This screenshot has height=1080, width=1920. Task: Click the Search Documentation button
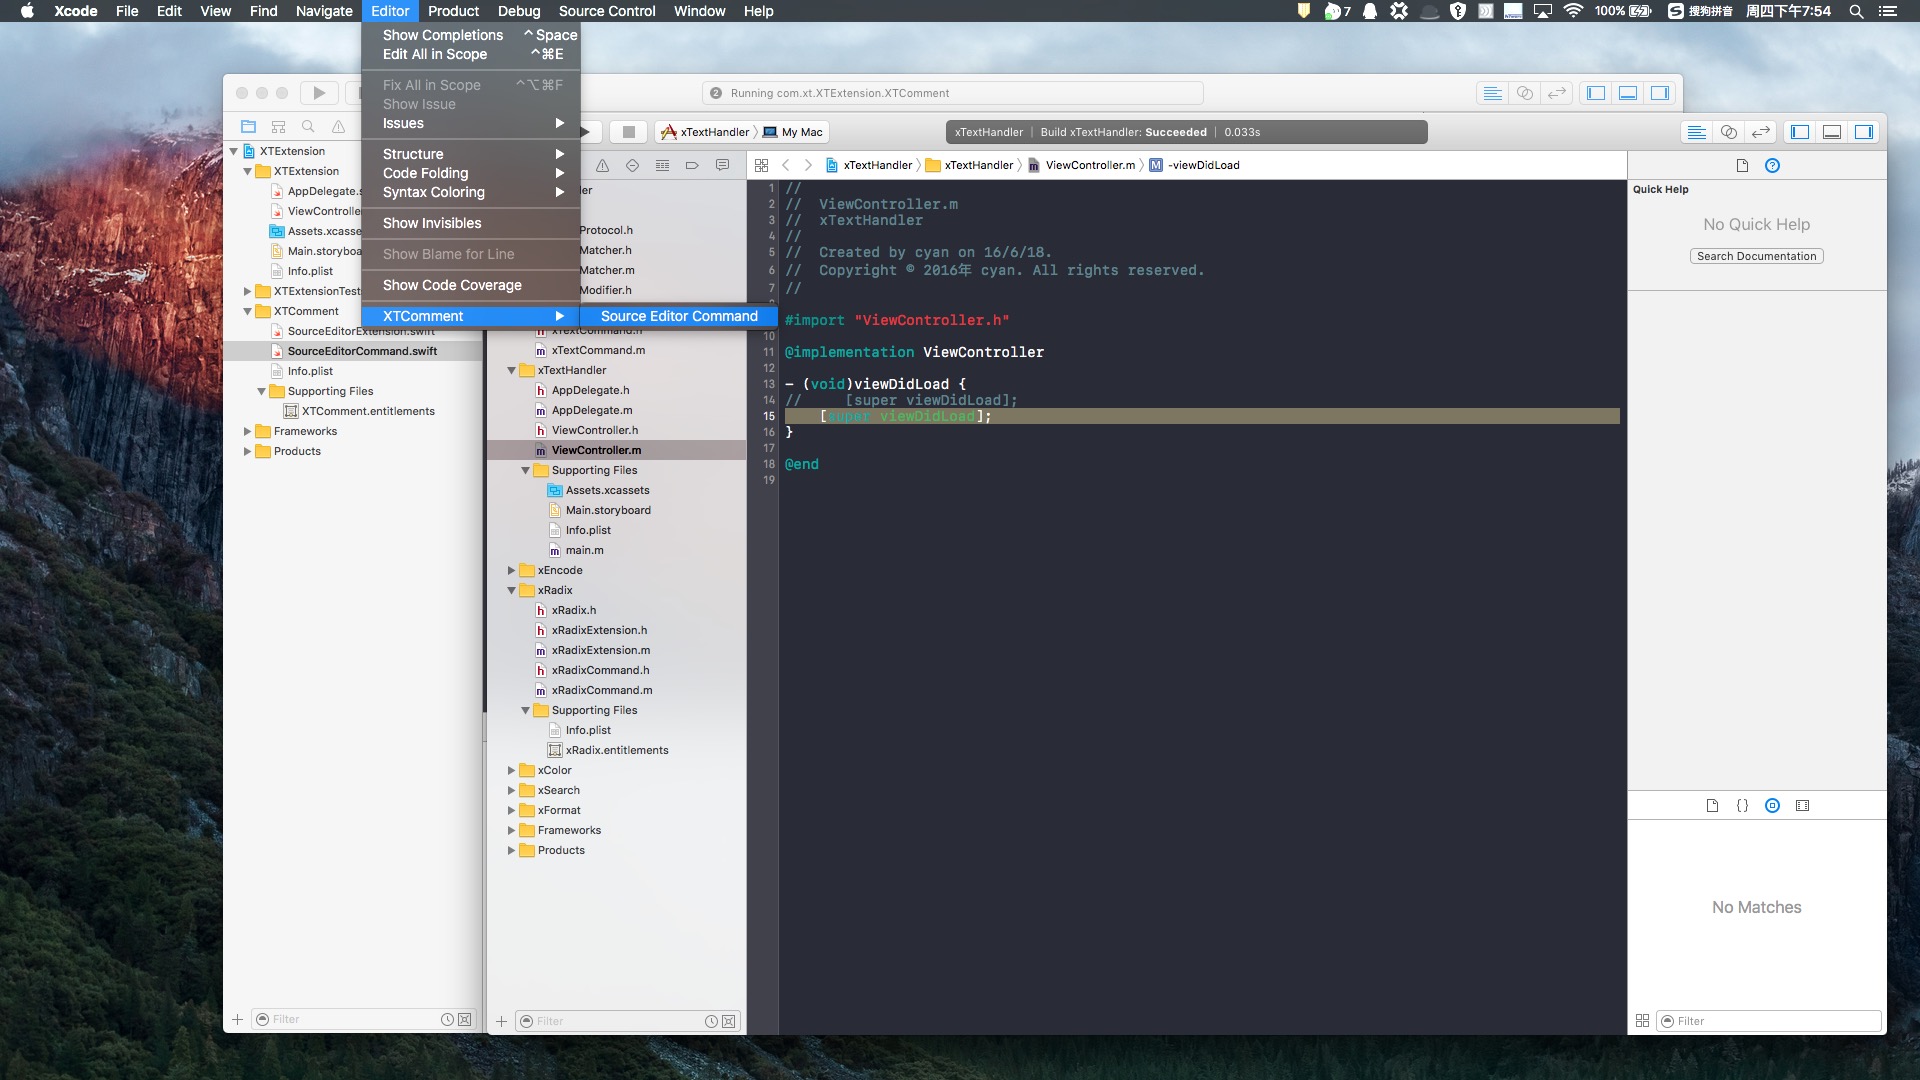coord(1756,256)
